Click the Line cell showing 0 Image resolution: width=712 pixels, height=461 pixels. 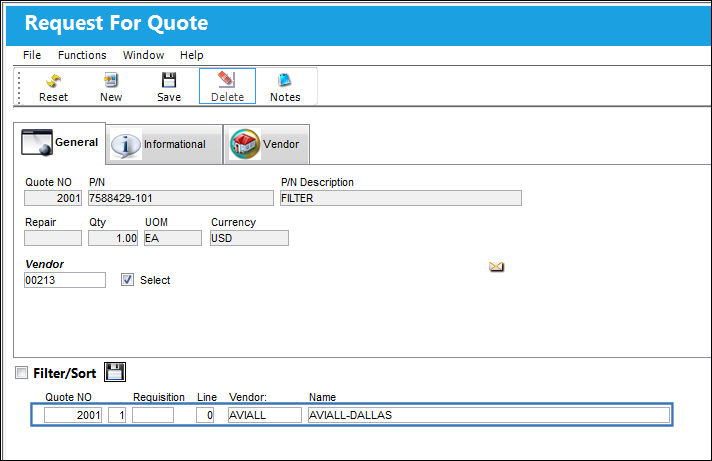(205, 415)
